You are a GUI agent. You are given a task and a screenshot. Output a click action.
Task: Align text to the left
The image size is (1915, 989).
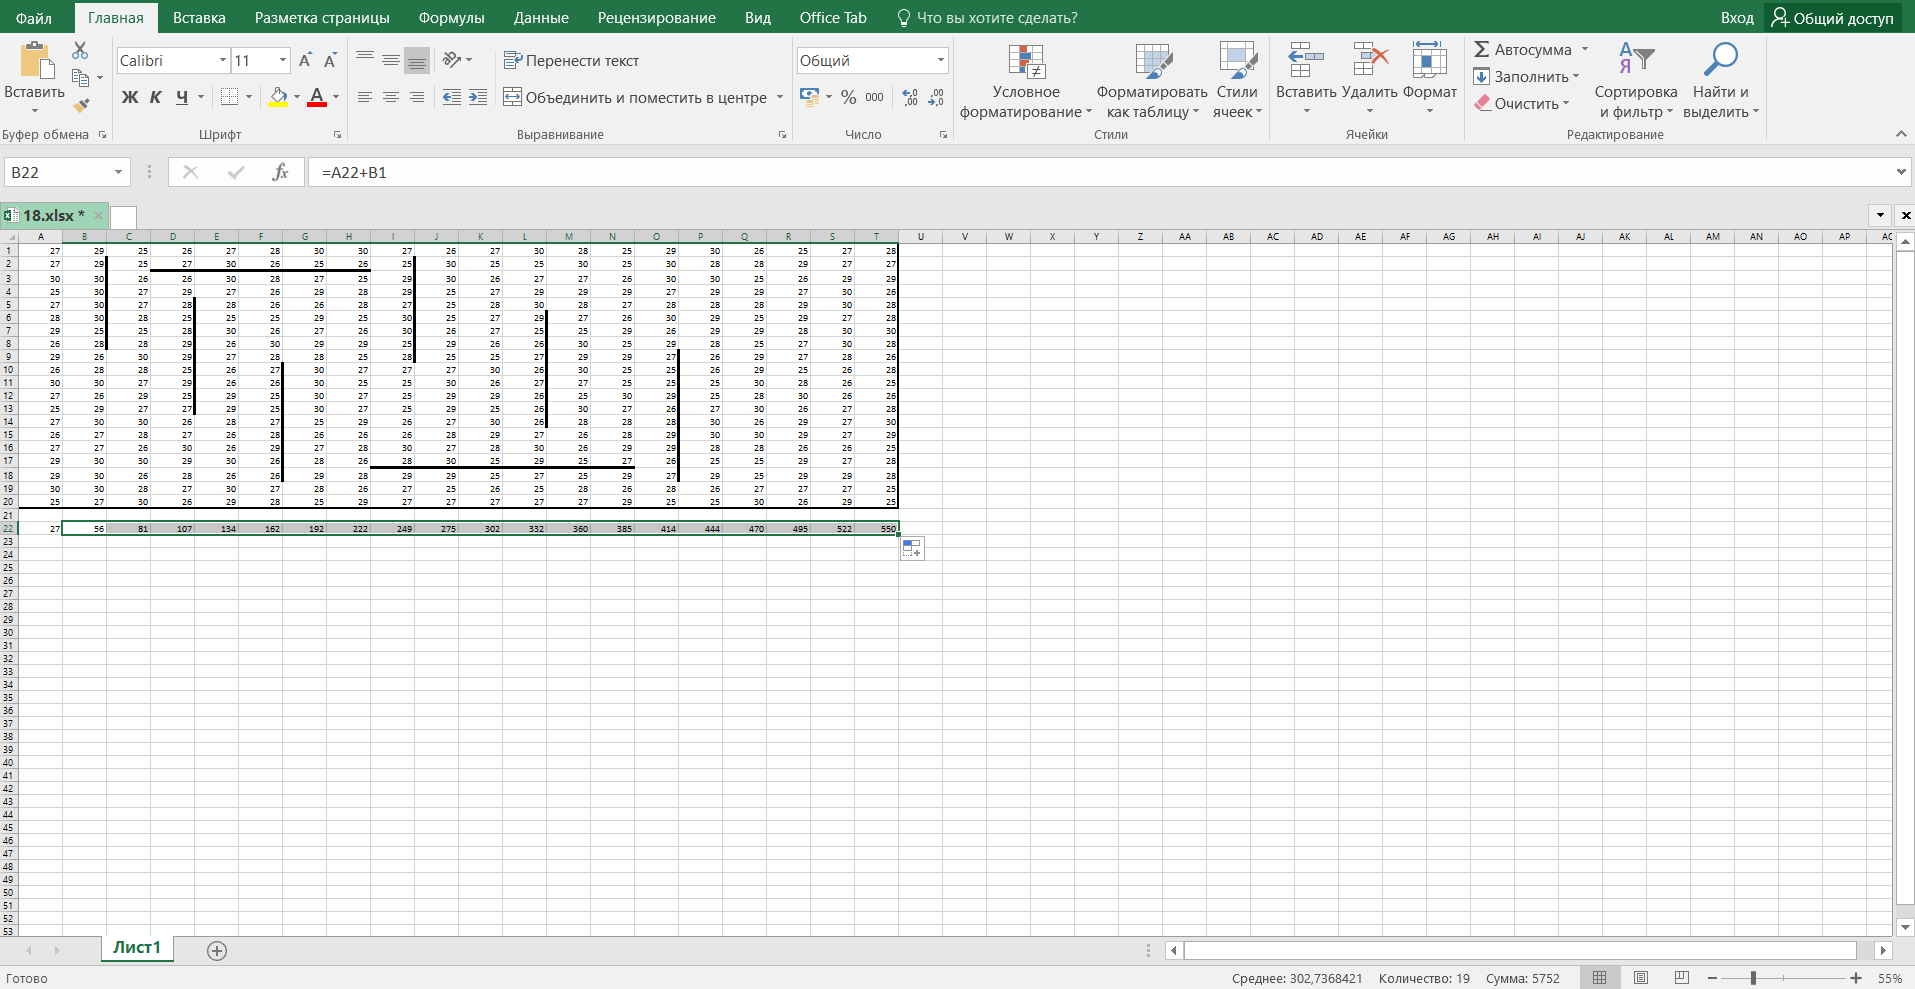tap(365, 97)
